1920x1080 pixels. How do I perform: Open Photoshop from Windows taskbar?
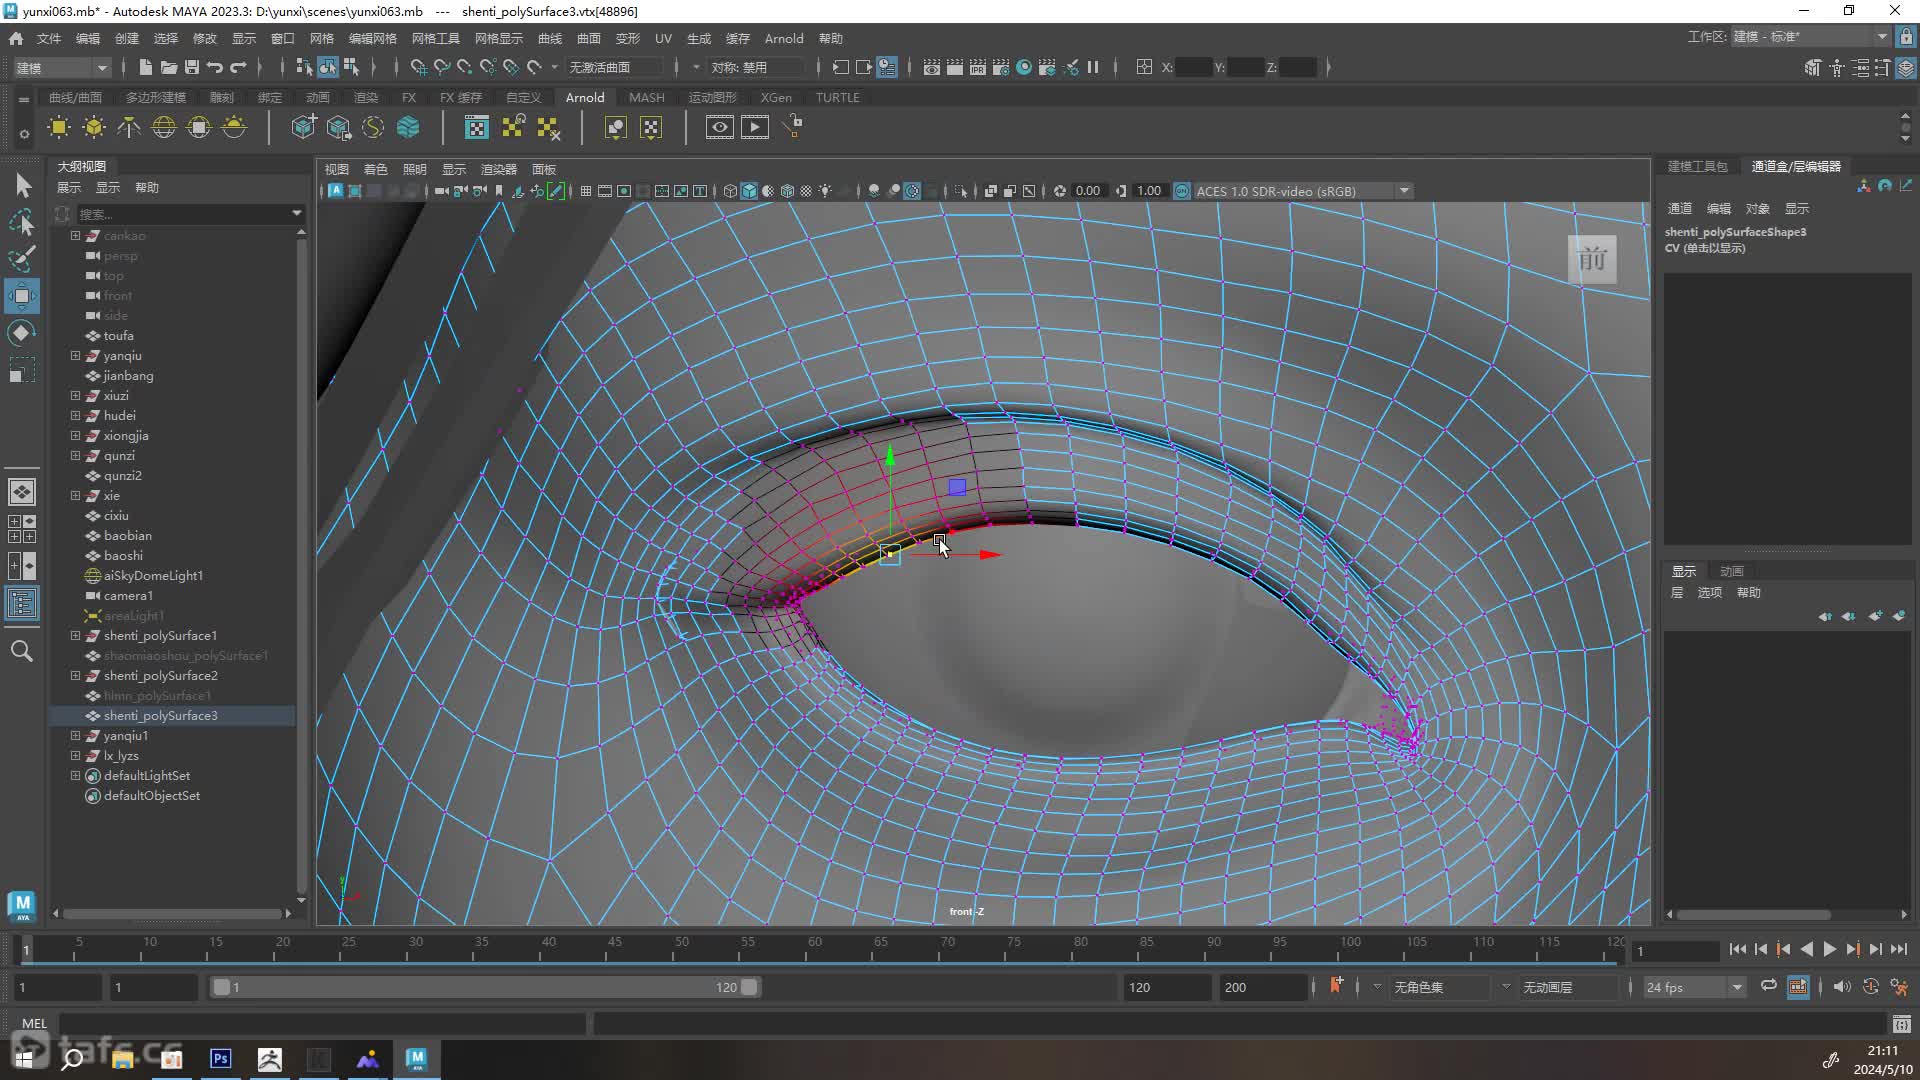[x=221, y=1059]
